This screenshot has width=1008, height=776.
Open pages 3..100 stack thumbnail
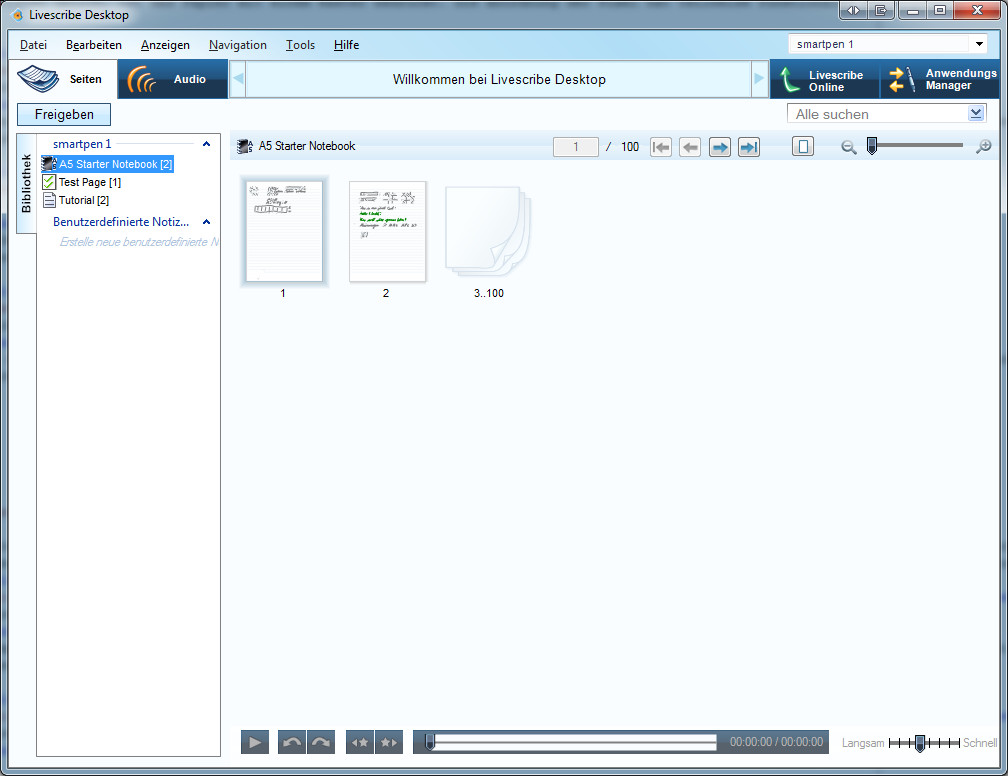488,231
